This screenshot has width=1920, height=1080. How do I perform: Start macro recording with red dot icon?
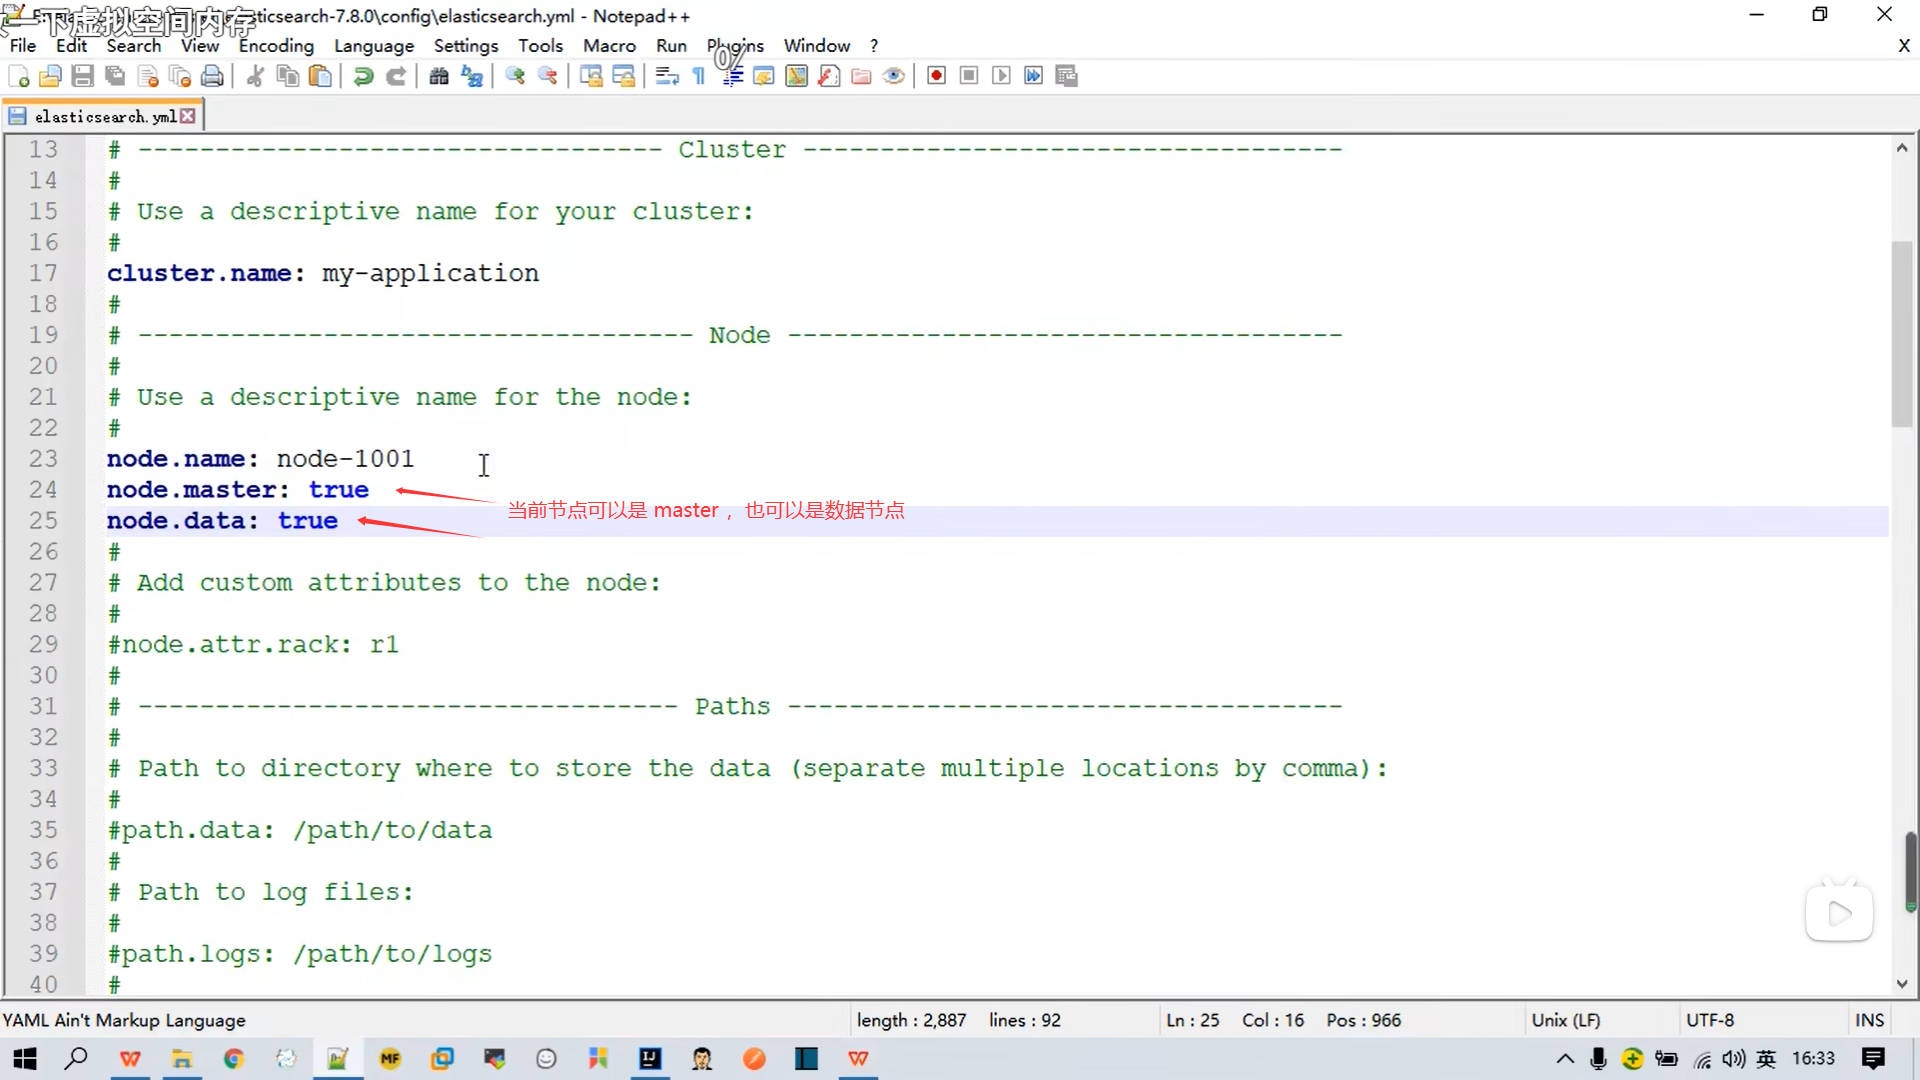936,76
